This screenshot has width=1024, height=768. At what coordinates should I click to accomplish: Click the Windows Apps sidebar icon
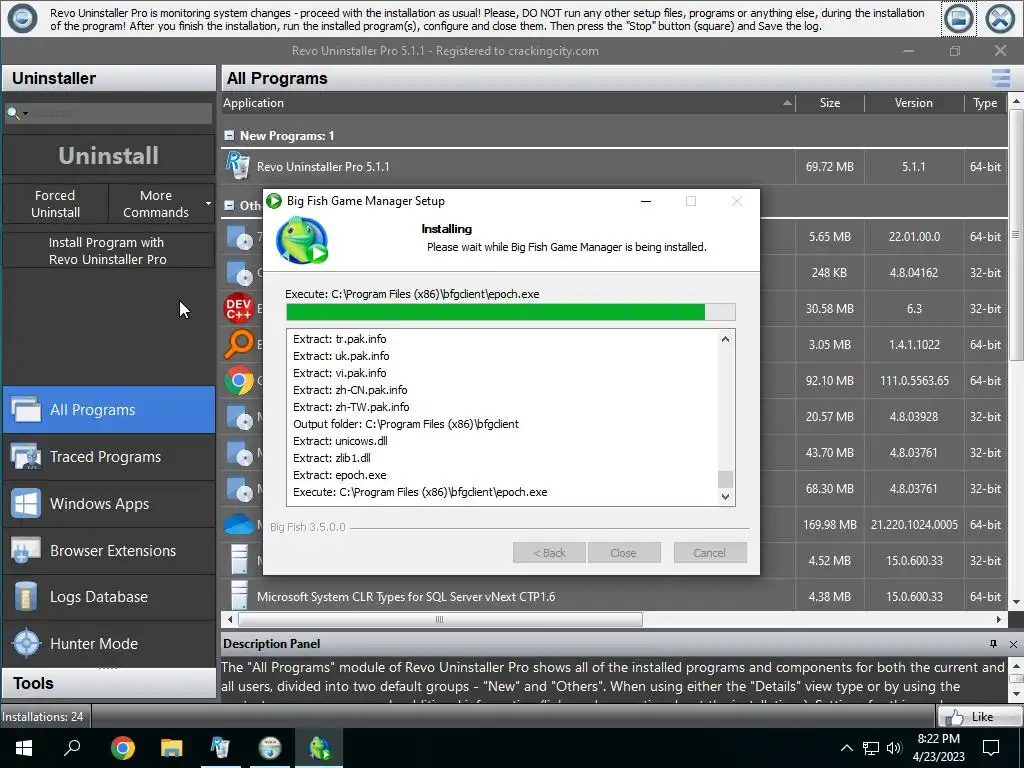coord(26,504)
